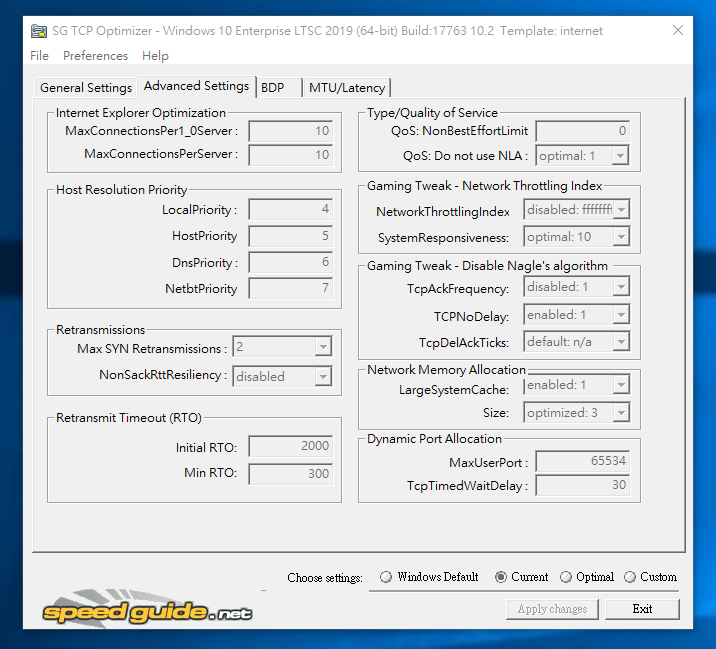Click the SG TCP Optimizer title bar icon
Viewport: 716px width, 649px height.
39,31
